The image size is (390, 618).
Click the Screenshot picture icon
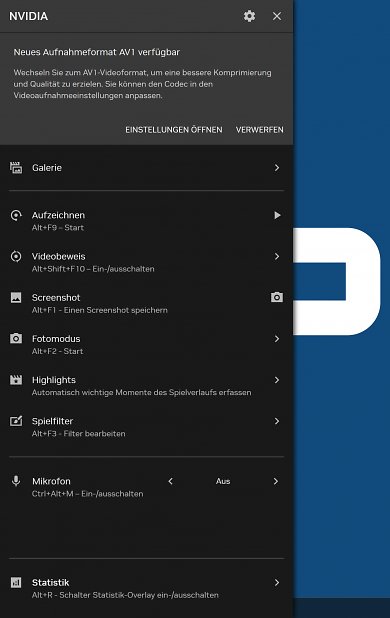(x=16, y=298)
